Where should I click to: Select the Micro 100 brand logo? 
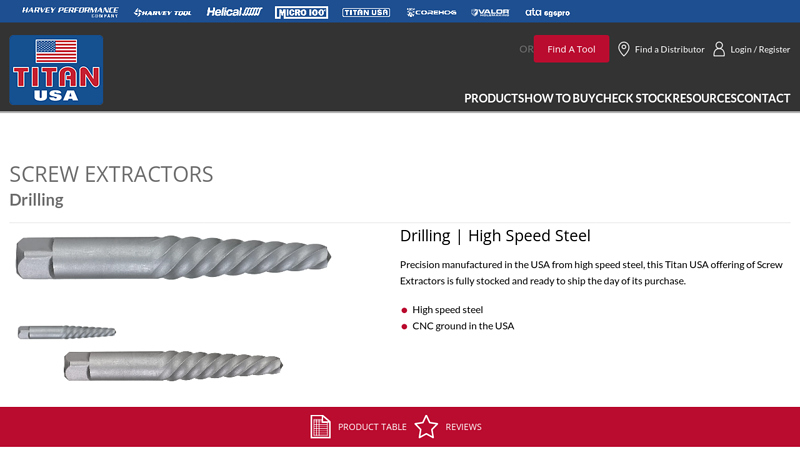[x=302, y=12]
